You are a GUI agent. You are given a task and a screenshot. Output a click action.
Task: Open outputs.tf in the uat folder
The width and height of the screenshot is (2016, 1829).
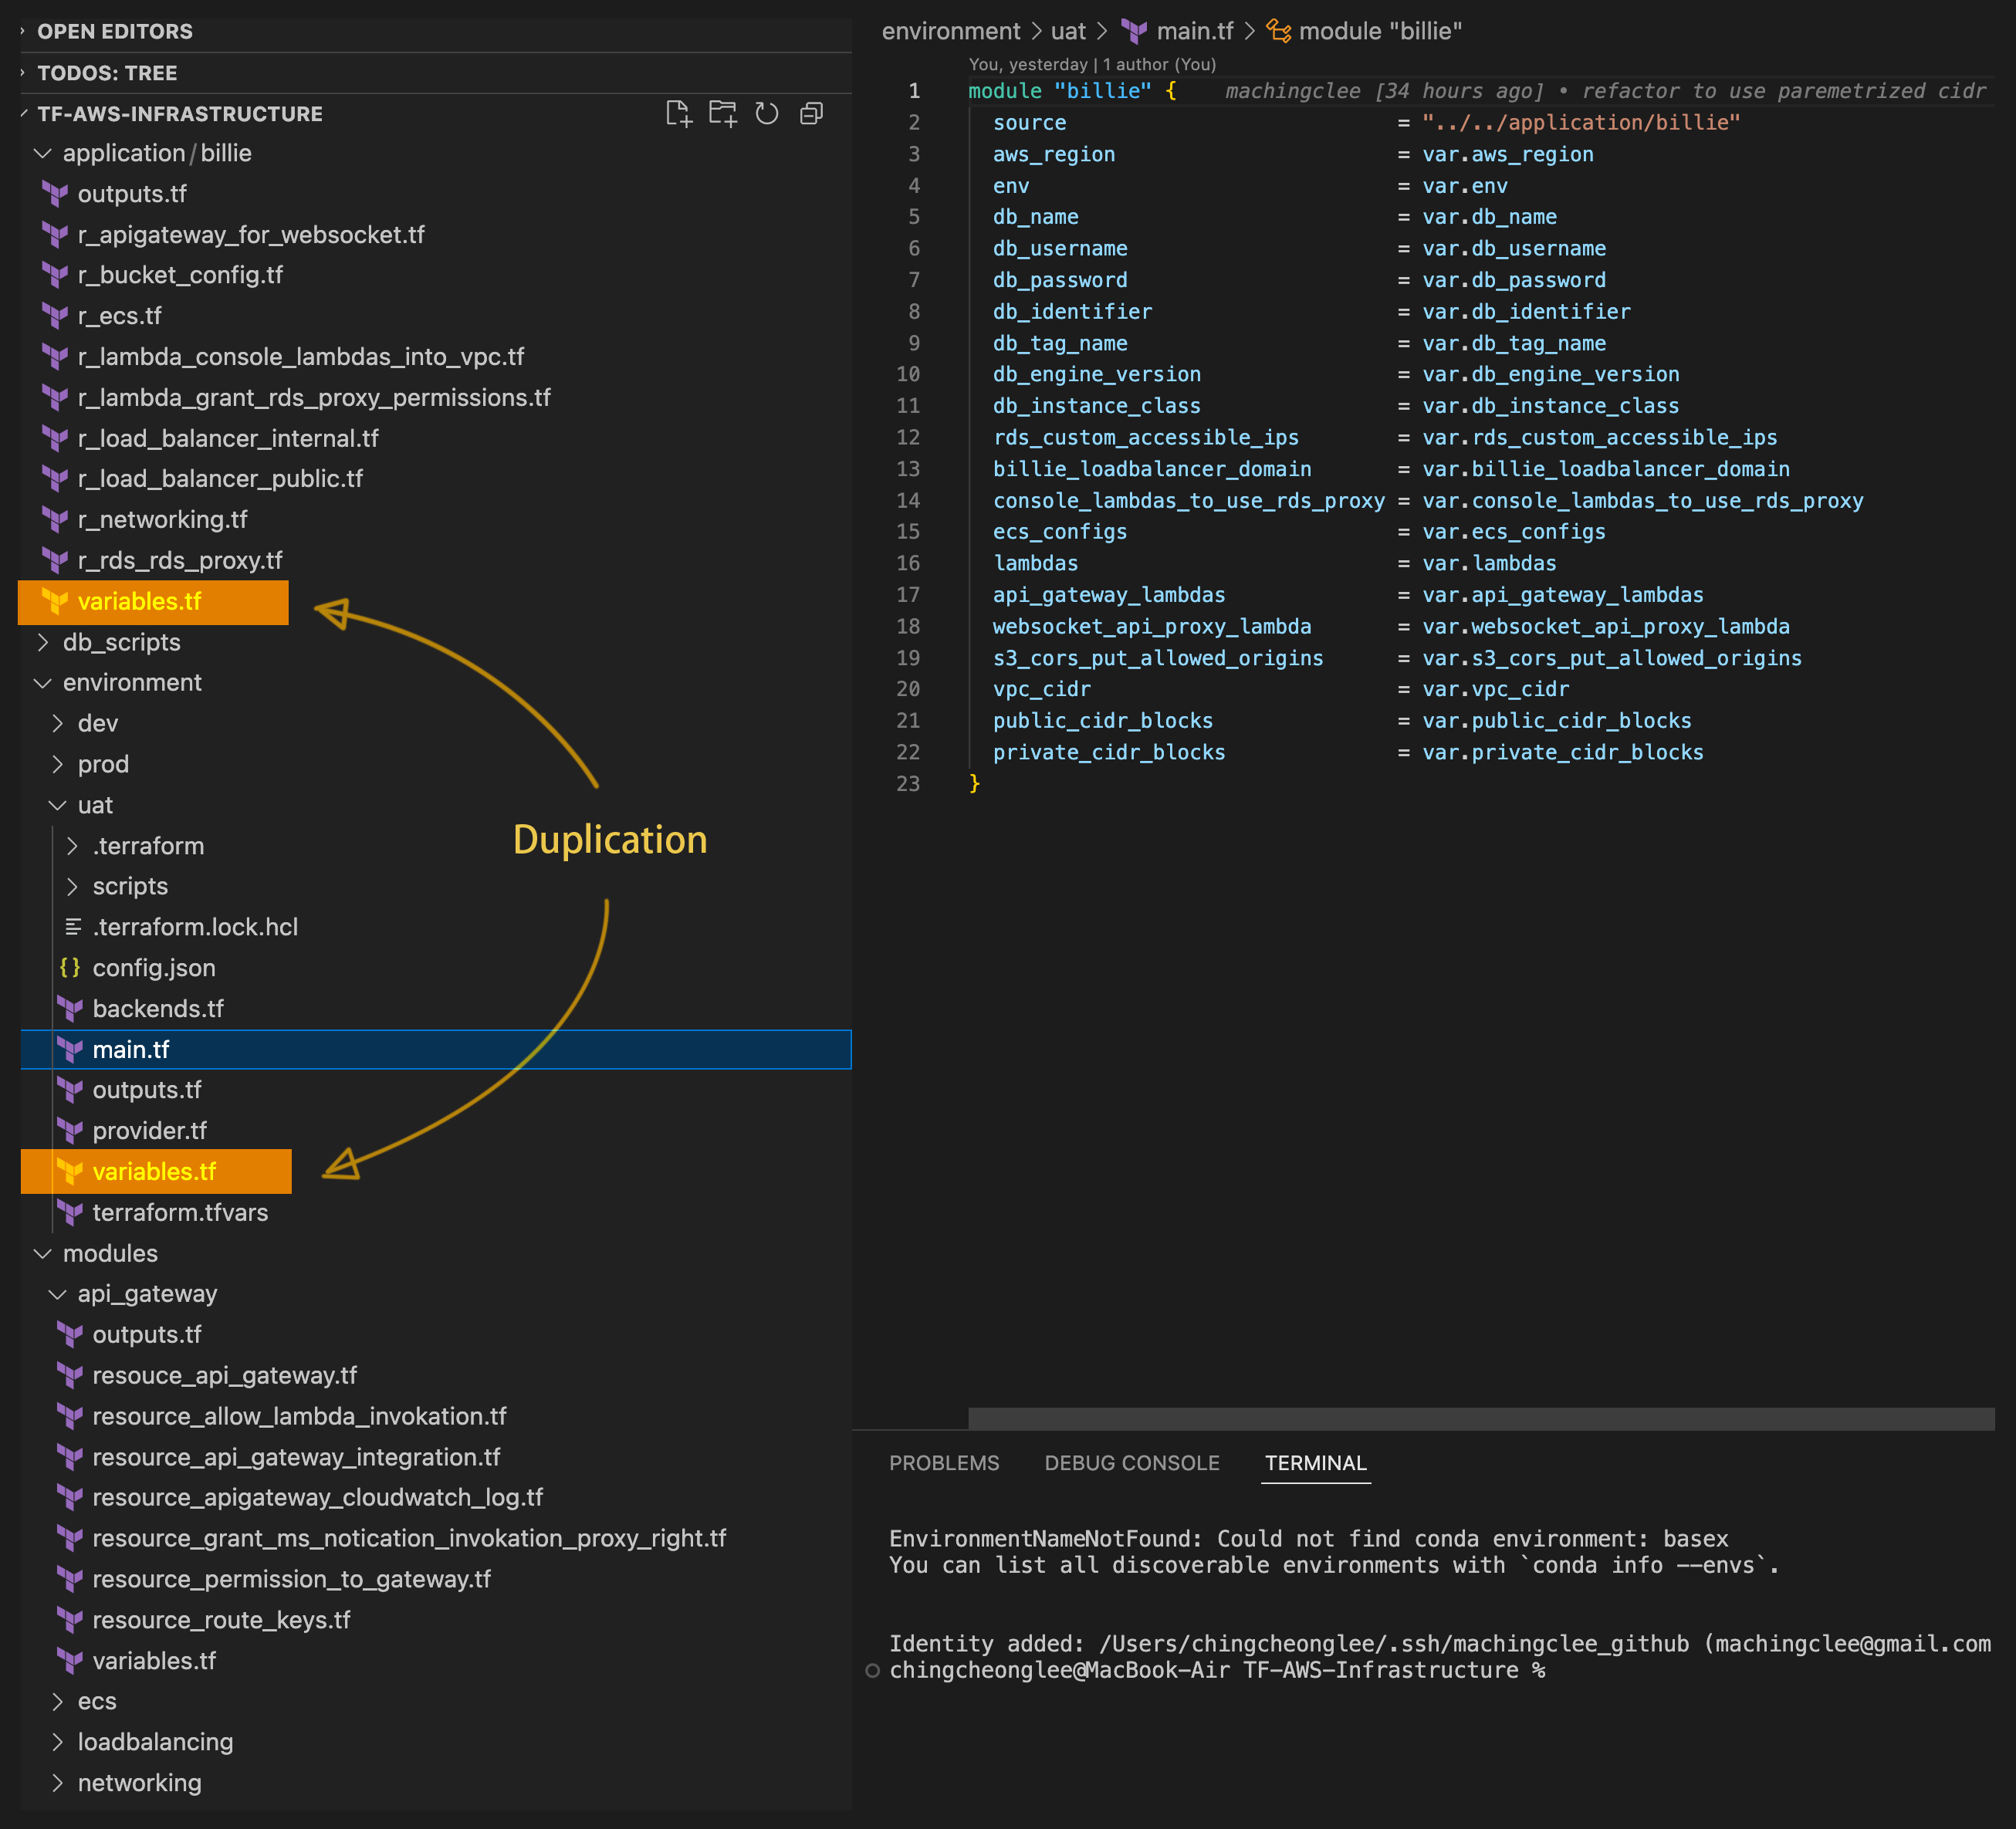435,1090
